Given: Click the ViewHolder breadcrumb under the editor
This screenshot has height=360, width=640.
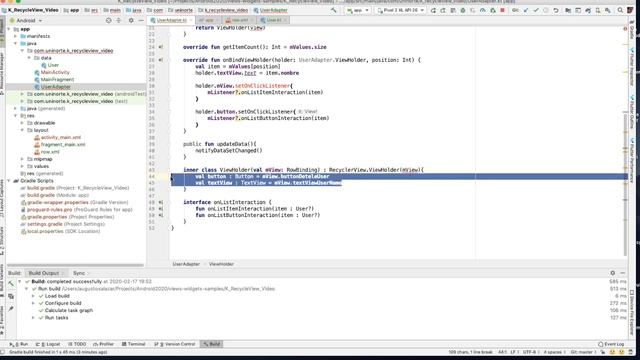Looking at the screenshot, I should (x=221, y=264).
